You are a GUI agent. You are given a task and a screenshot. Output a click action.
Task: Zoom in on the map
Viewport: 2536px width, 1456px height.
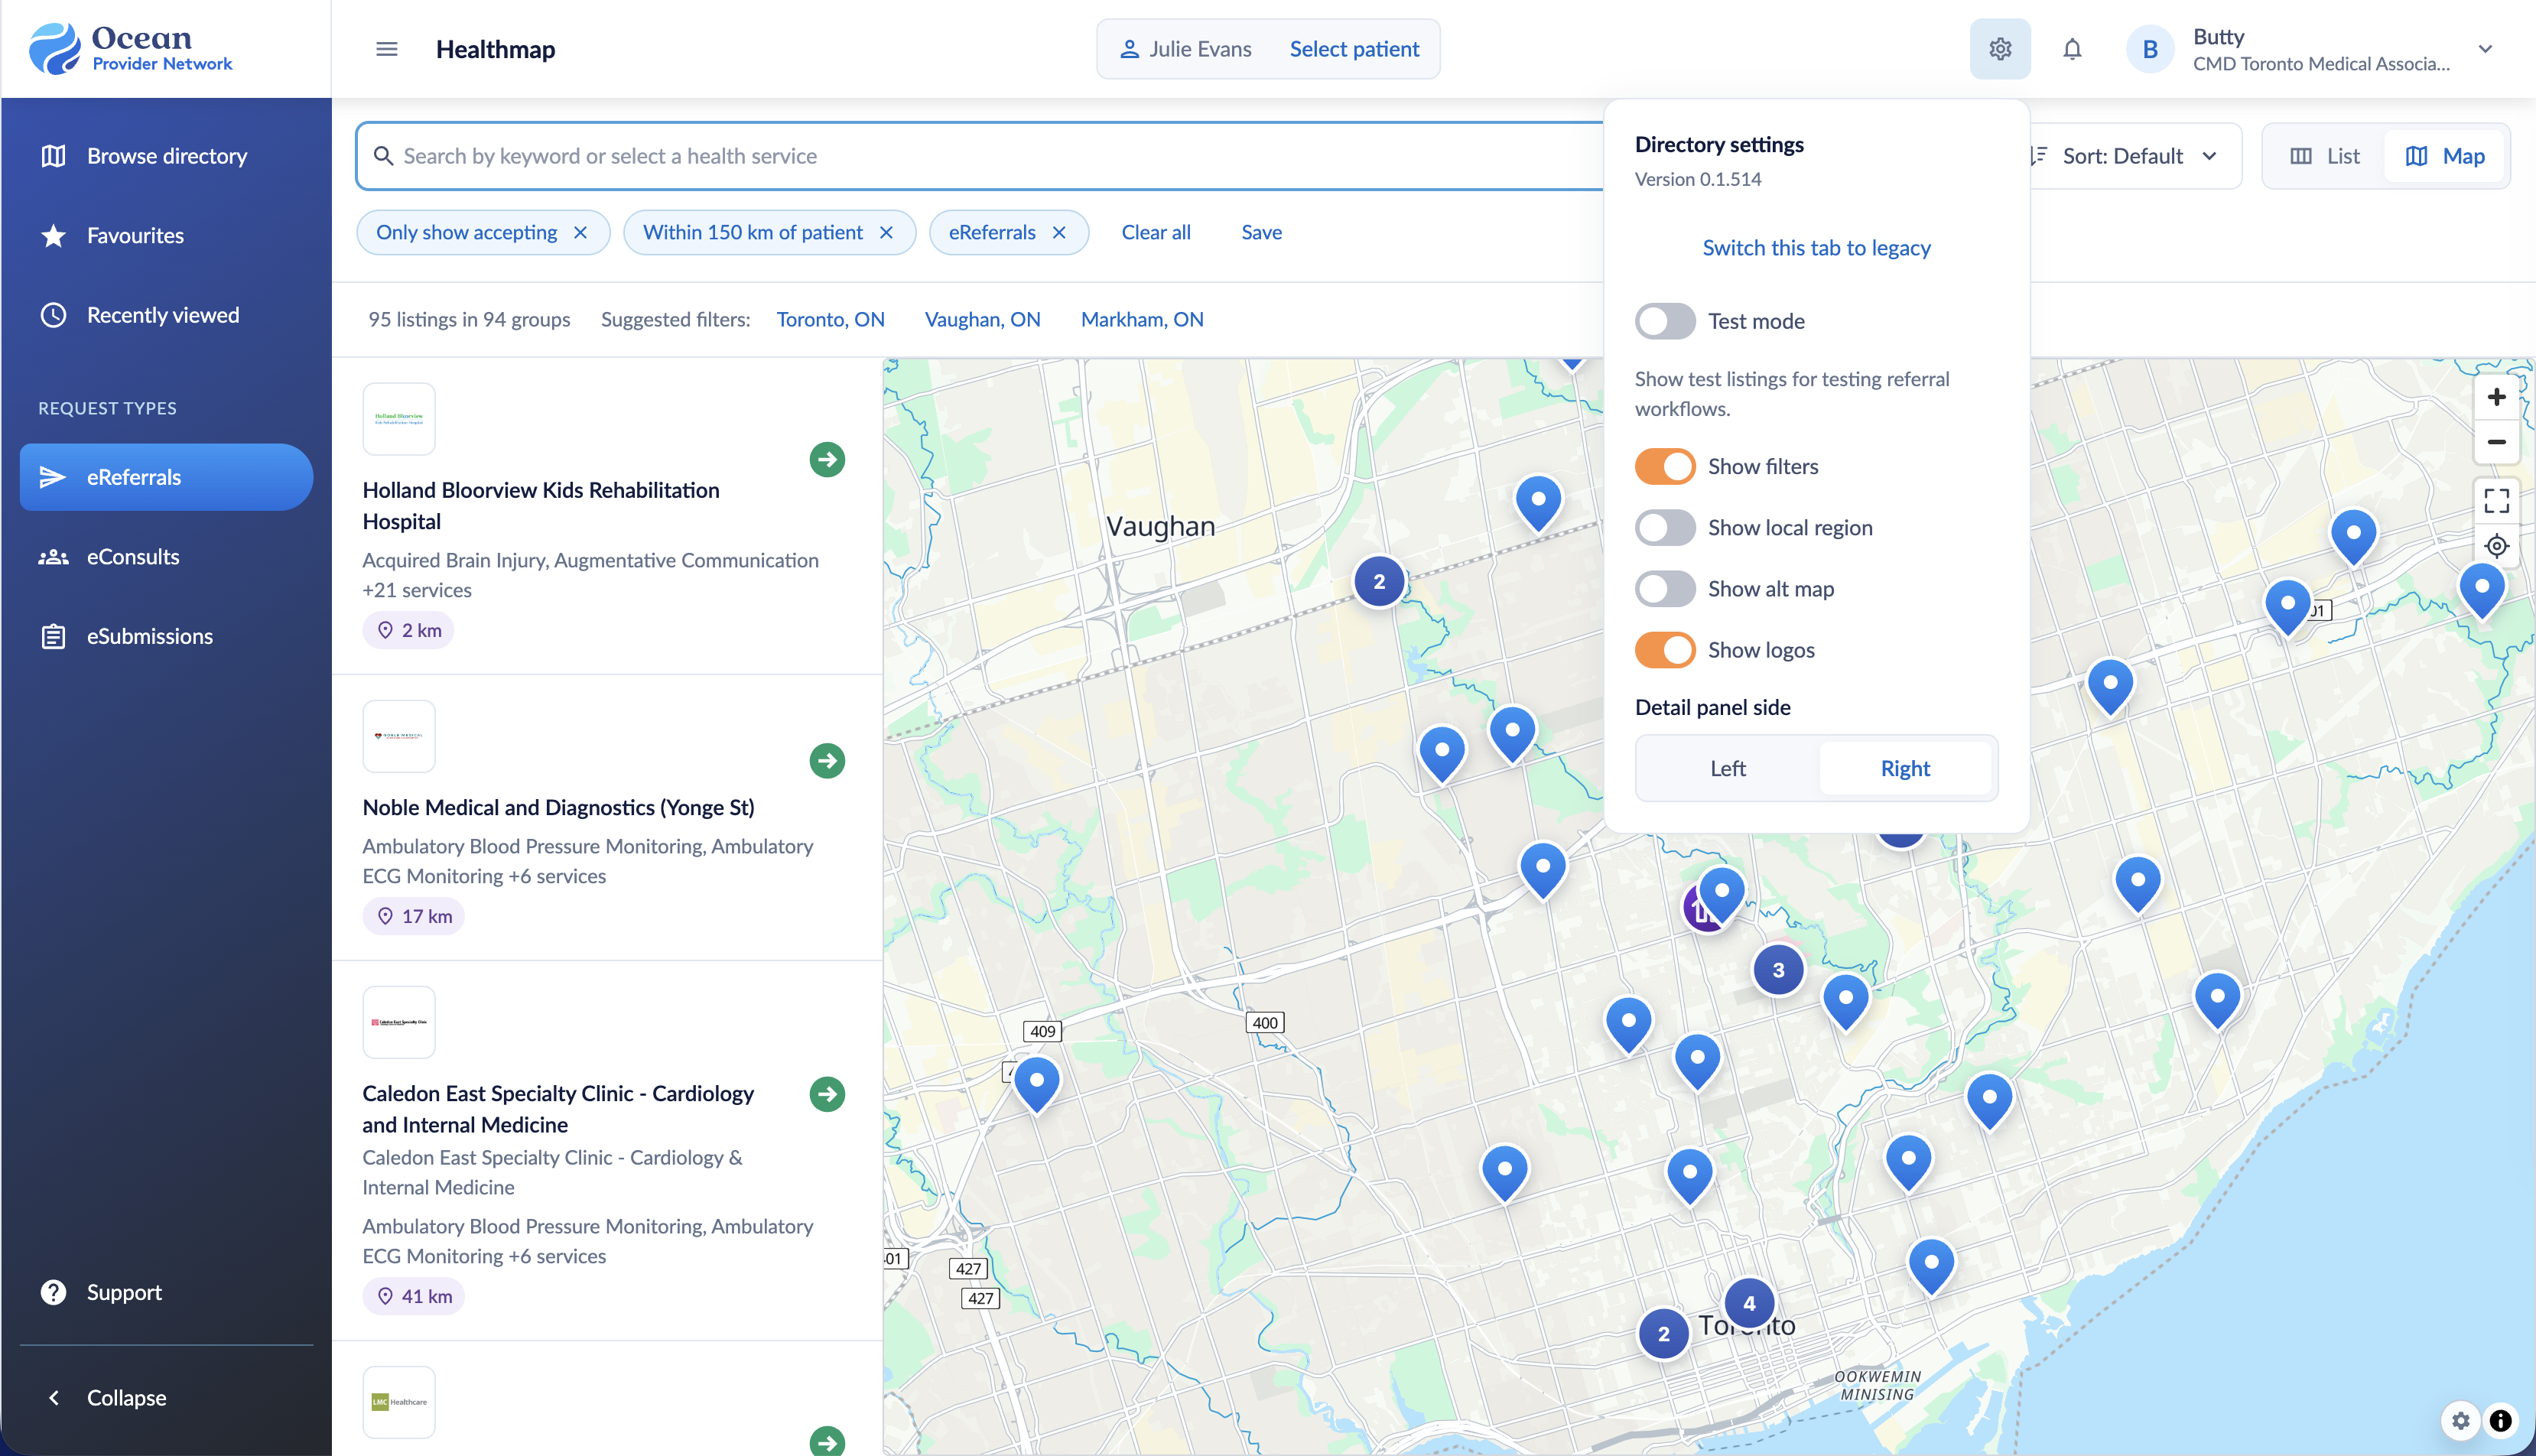pyautogui.click(x=2496, y=397)
